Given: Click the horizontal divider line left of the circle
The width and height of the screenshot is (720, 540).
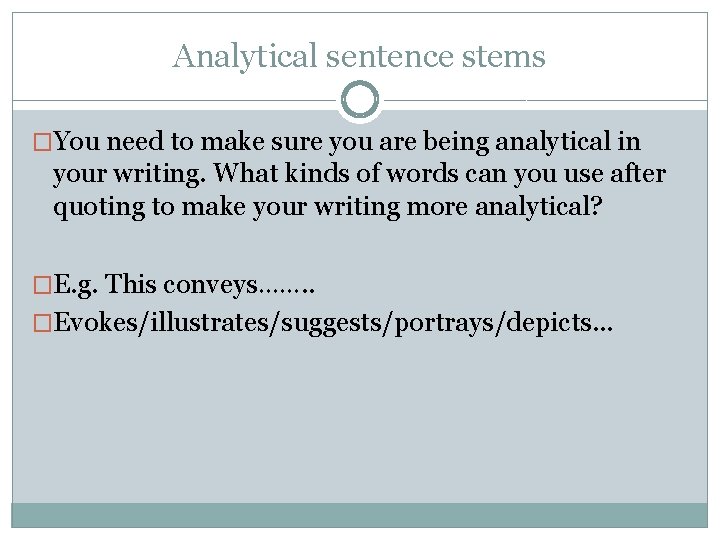Looking at the screenshot, I should pyautogui.click(x=174, y=100).
